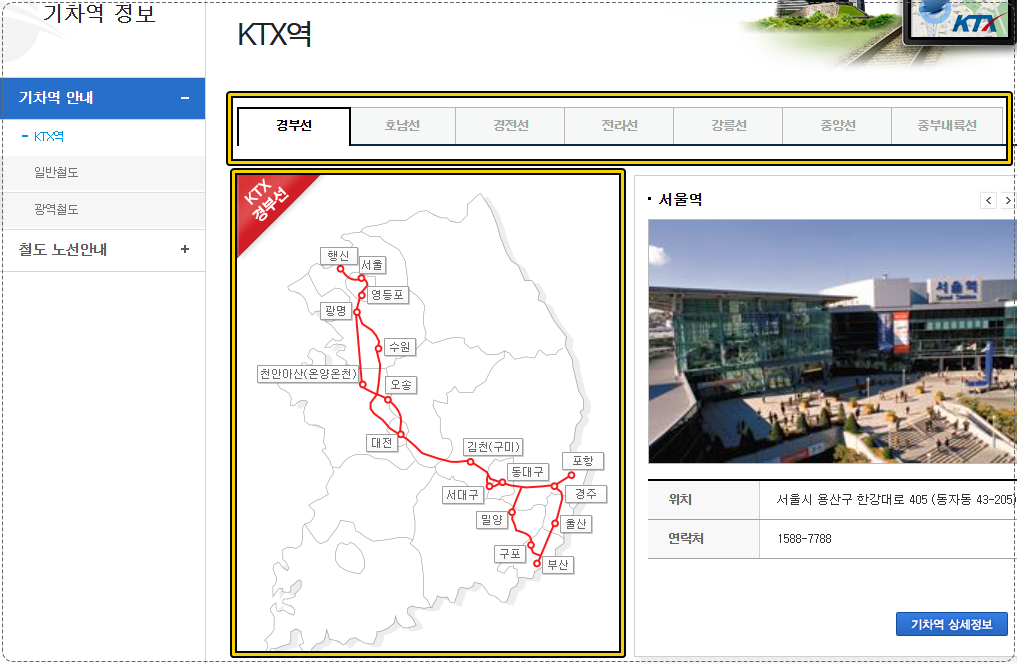The image size is (1017, 664).
Task: Select the 경부선 tab
Action: coord(294,125)
